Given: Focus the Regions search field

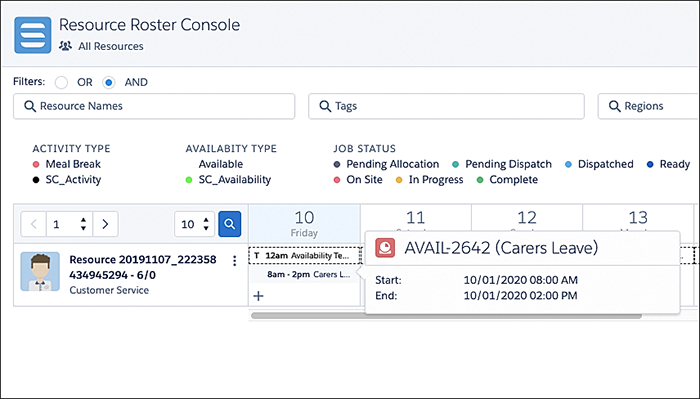Looking at the screenshot, I should click(x=649, y=106).
